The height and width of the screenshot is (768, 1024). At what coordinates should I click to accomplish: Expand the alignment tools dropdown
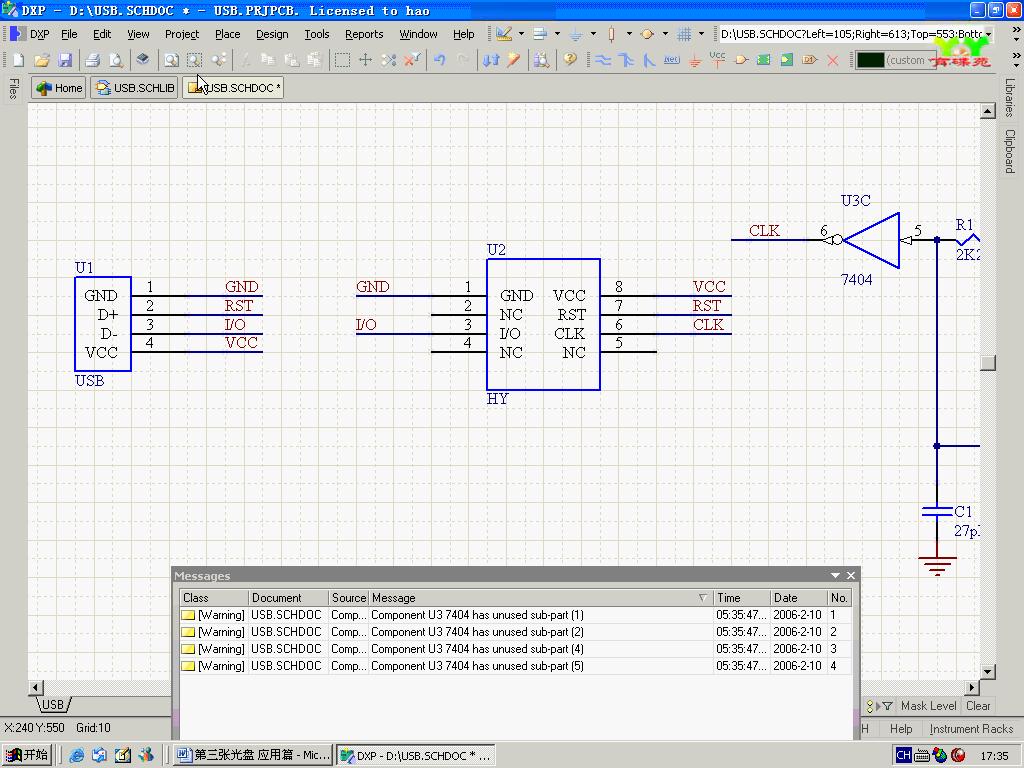coord(557,34)
